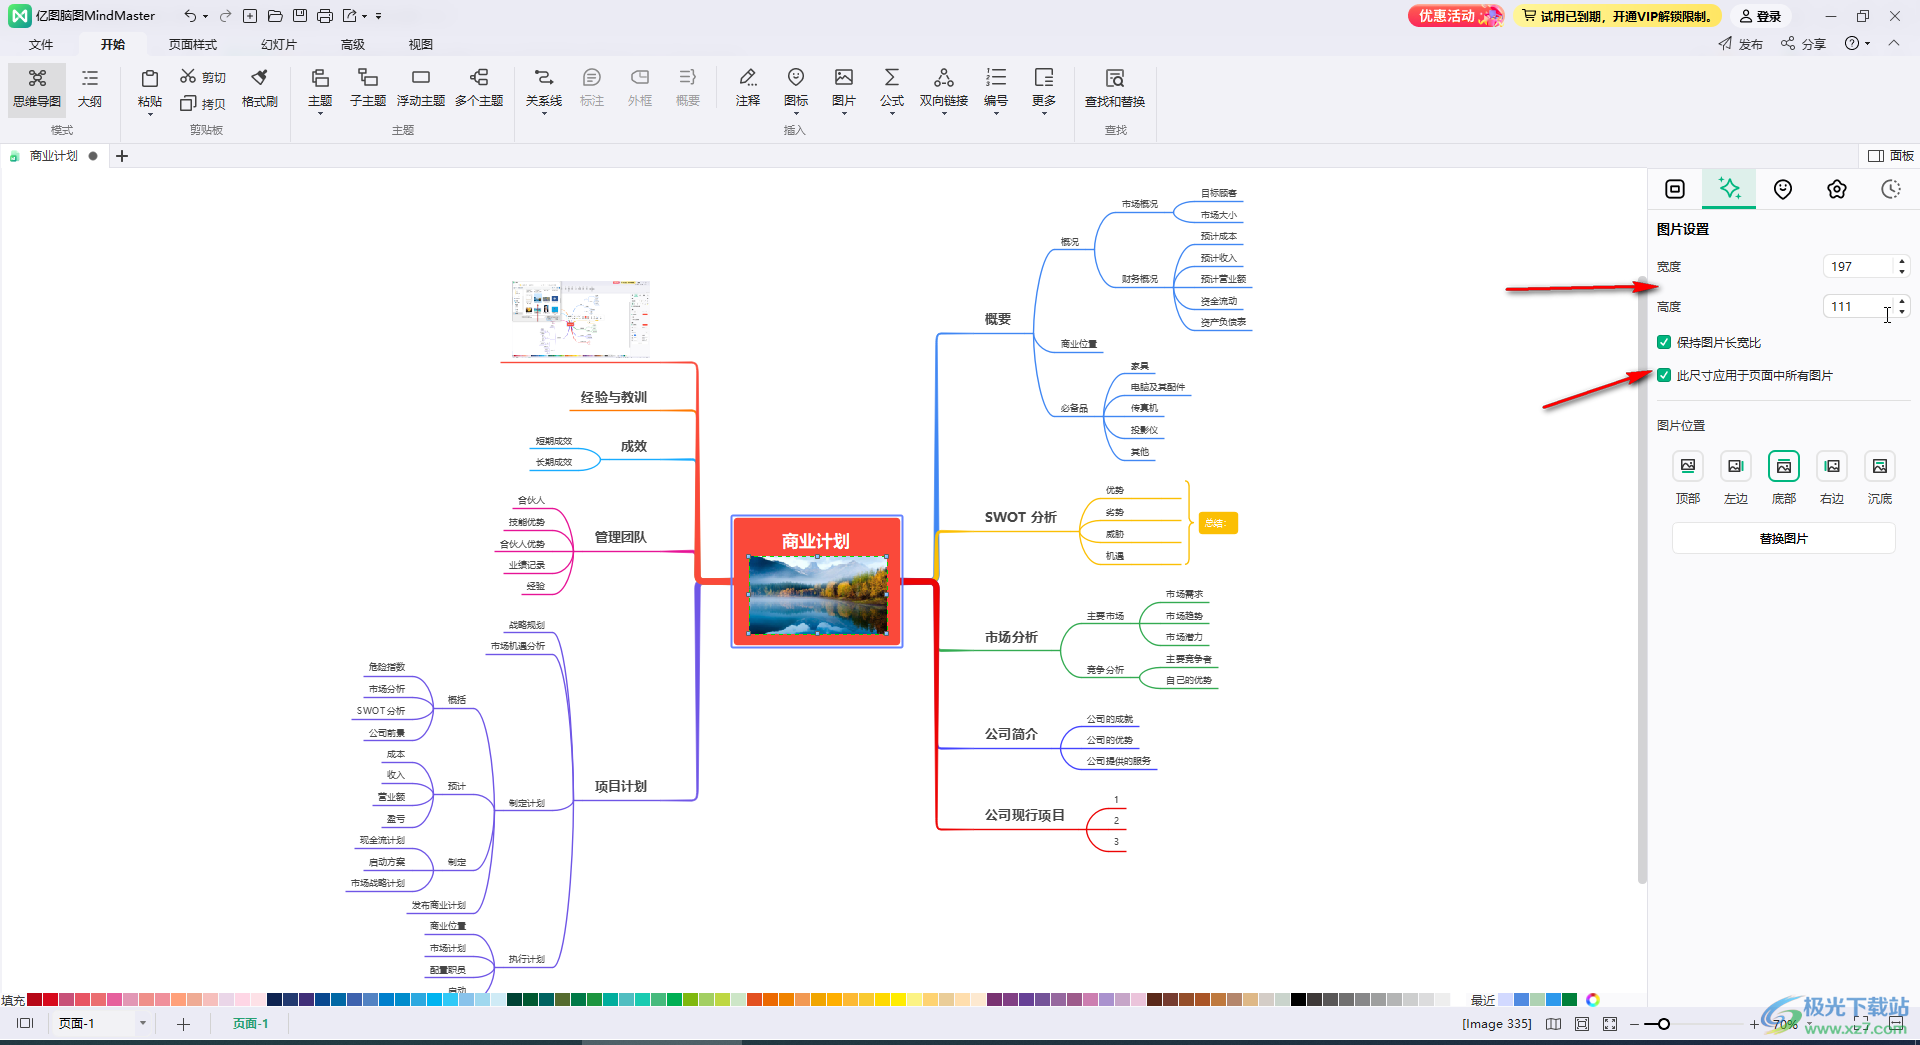This screenshot has height=1045, width=1920.
Task: Select the 商业计划 document tab
Action: pos(54,156)
